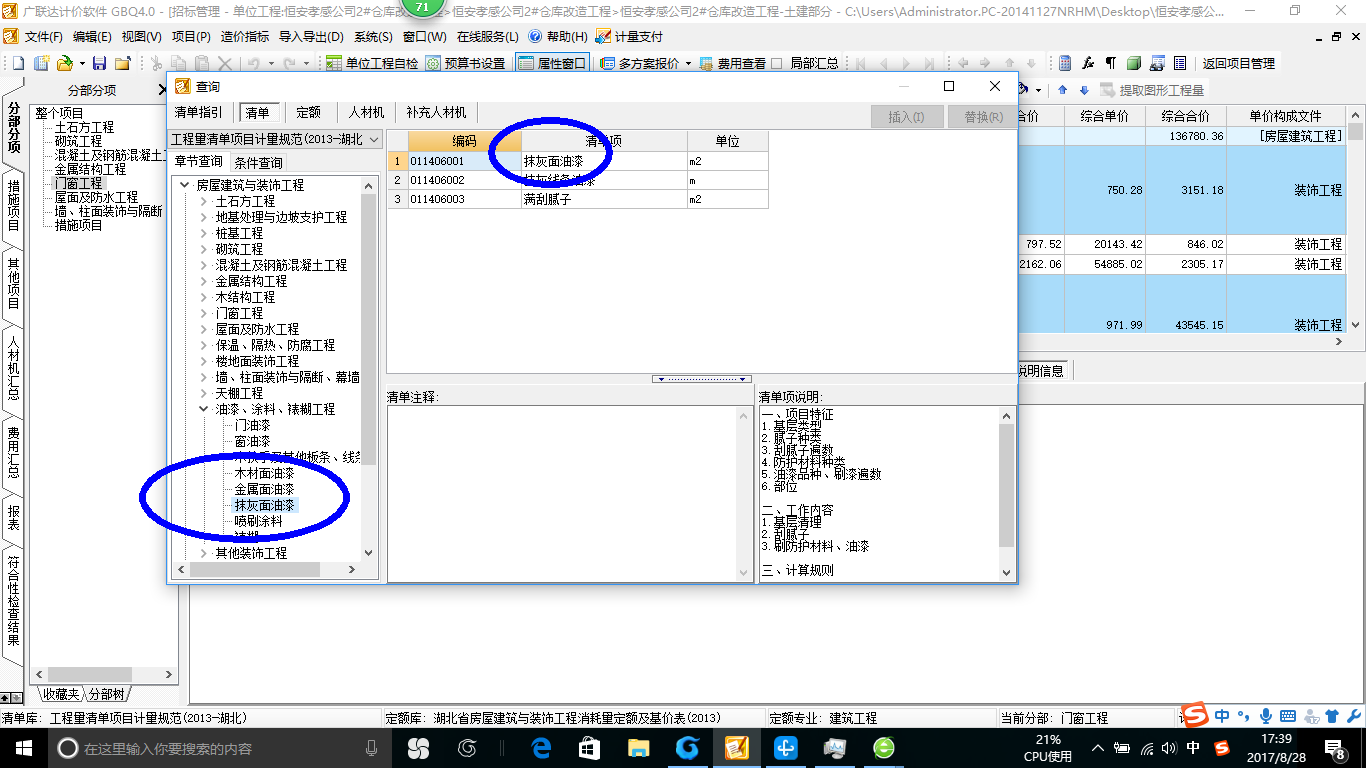This screenshot has height=768, width=1366.
Task: Toggle the 属性窗口 toolbar button
Action: point(553,63)
